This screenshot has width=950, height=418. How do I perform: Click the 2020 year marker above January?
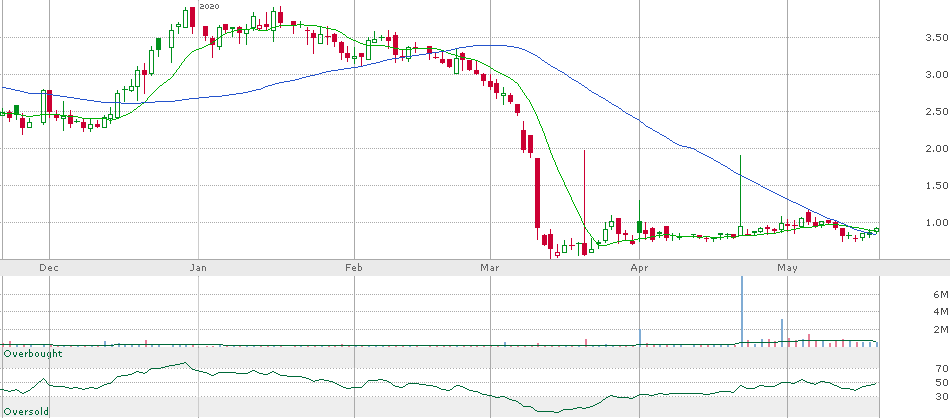click(209, 6)
